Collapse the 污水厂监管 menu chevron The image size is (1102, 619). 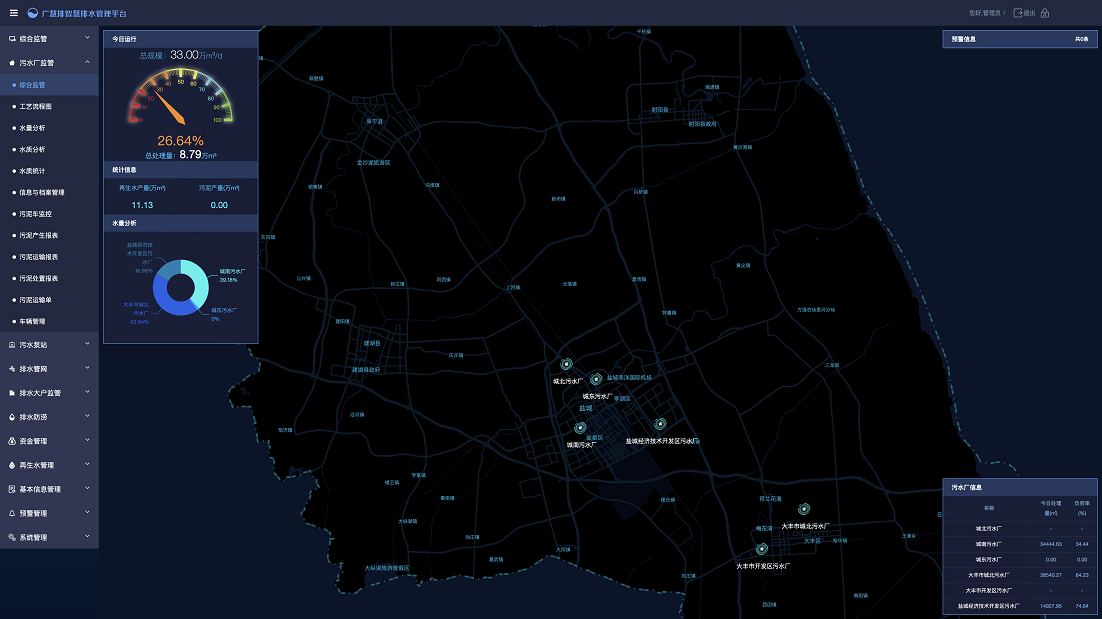[87, 62]
